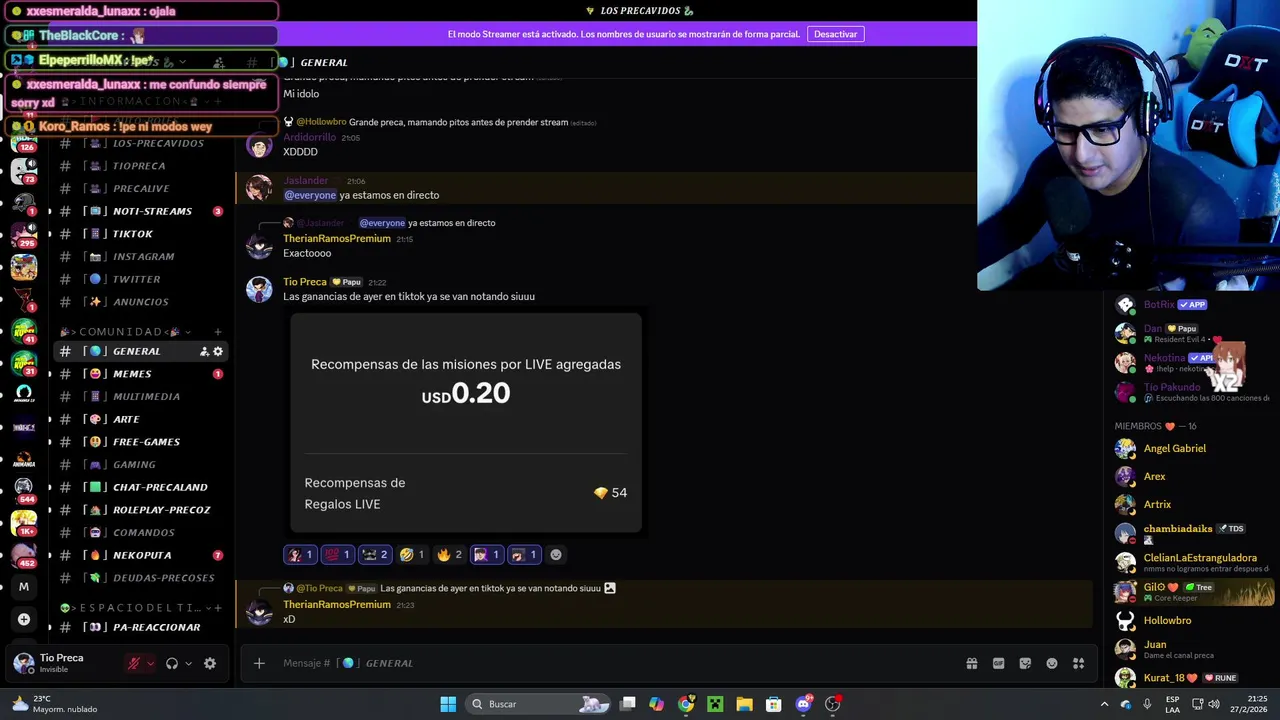The height and width of the screenshot is (720, 1280).
Task: Open the GAMING channel
Action: point(141,465)
